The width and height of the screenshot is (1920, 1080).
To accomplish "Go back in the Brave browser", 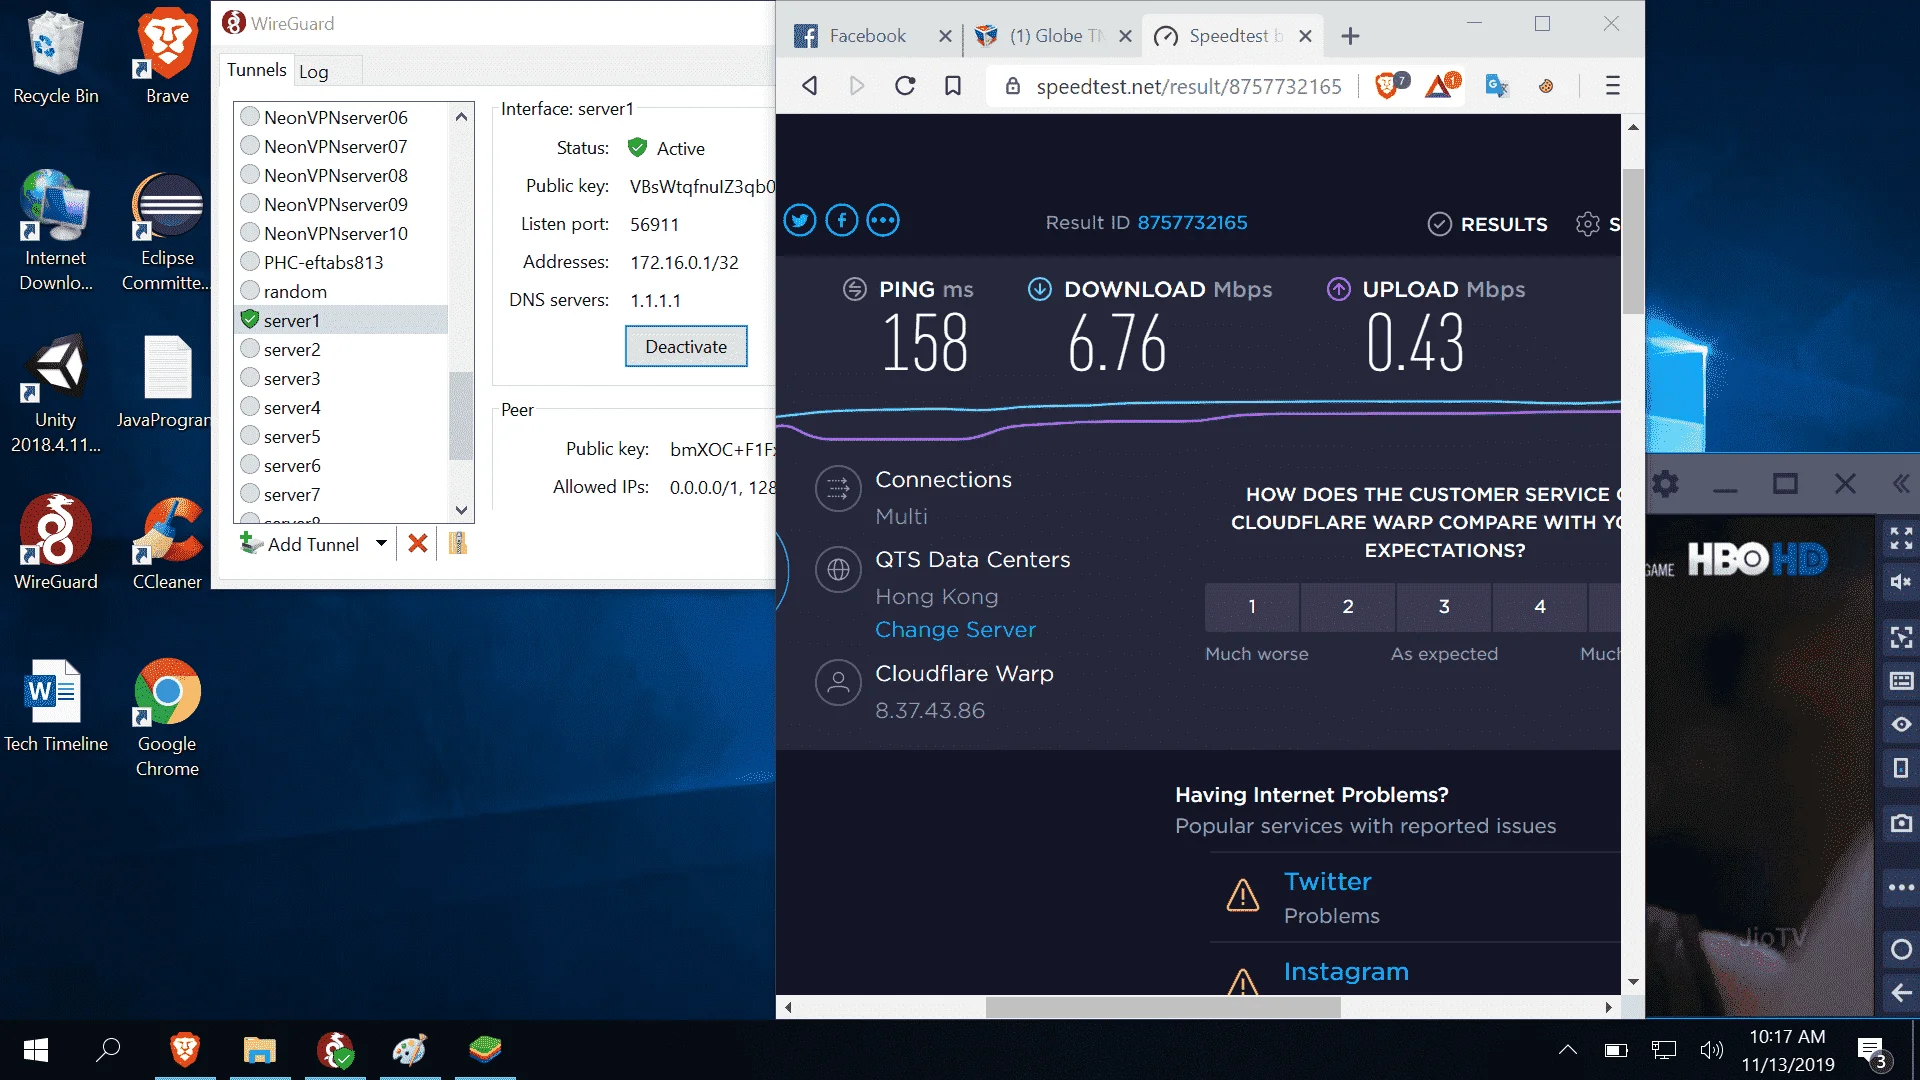I will [x=810, y=86].
